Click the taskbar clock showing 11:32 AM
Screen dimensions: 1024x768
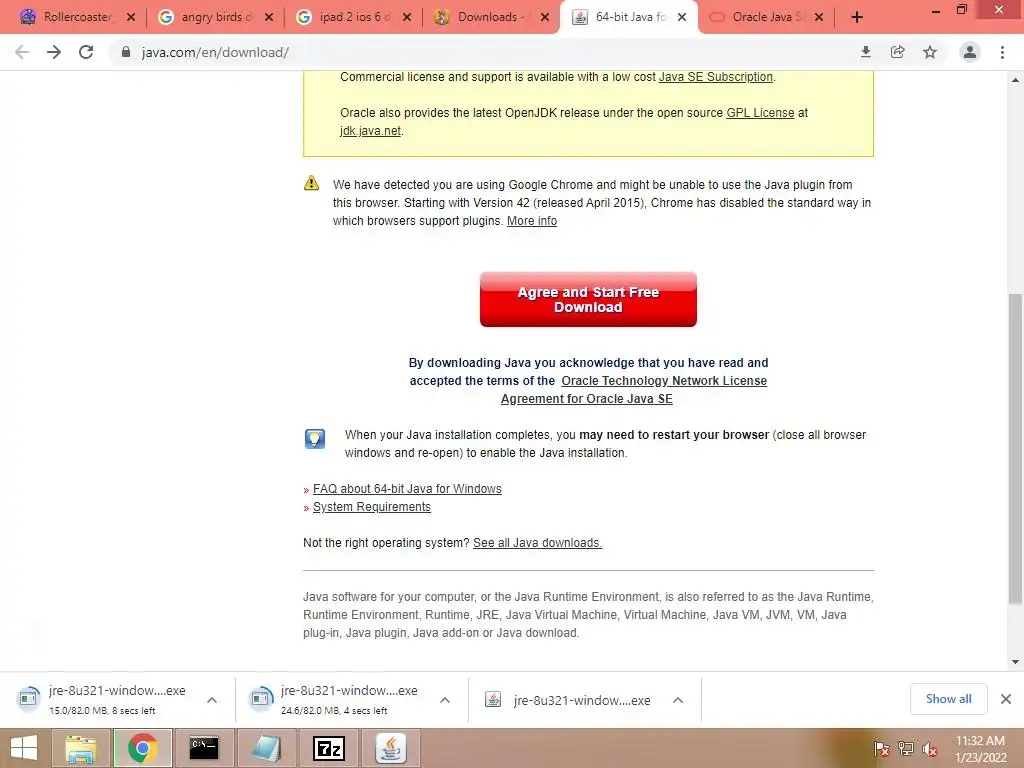(980, 749)
